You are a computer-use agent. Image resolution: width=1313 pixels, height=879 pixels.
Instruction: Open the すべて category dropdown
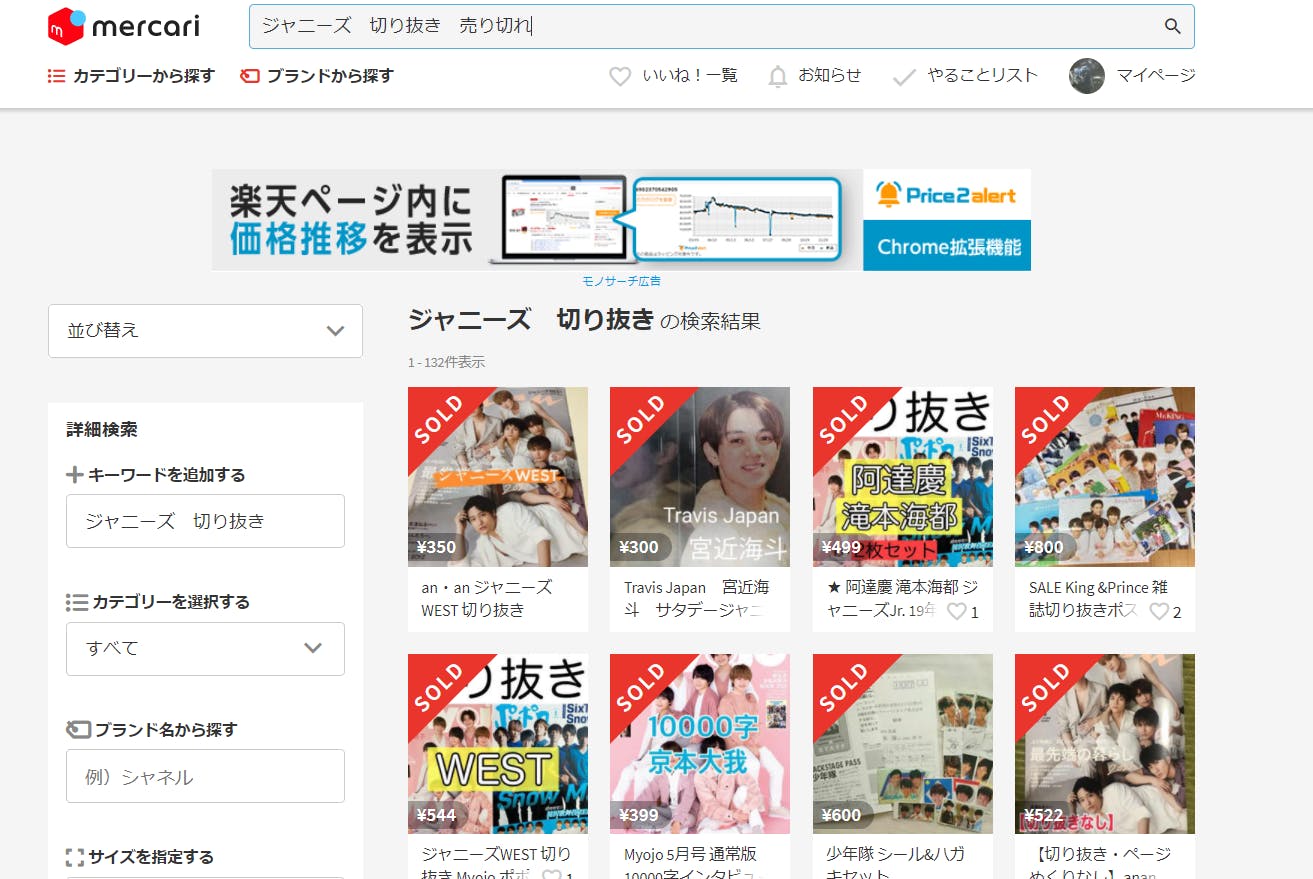pyautogui.click(x=205, y=648)
